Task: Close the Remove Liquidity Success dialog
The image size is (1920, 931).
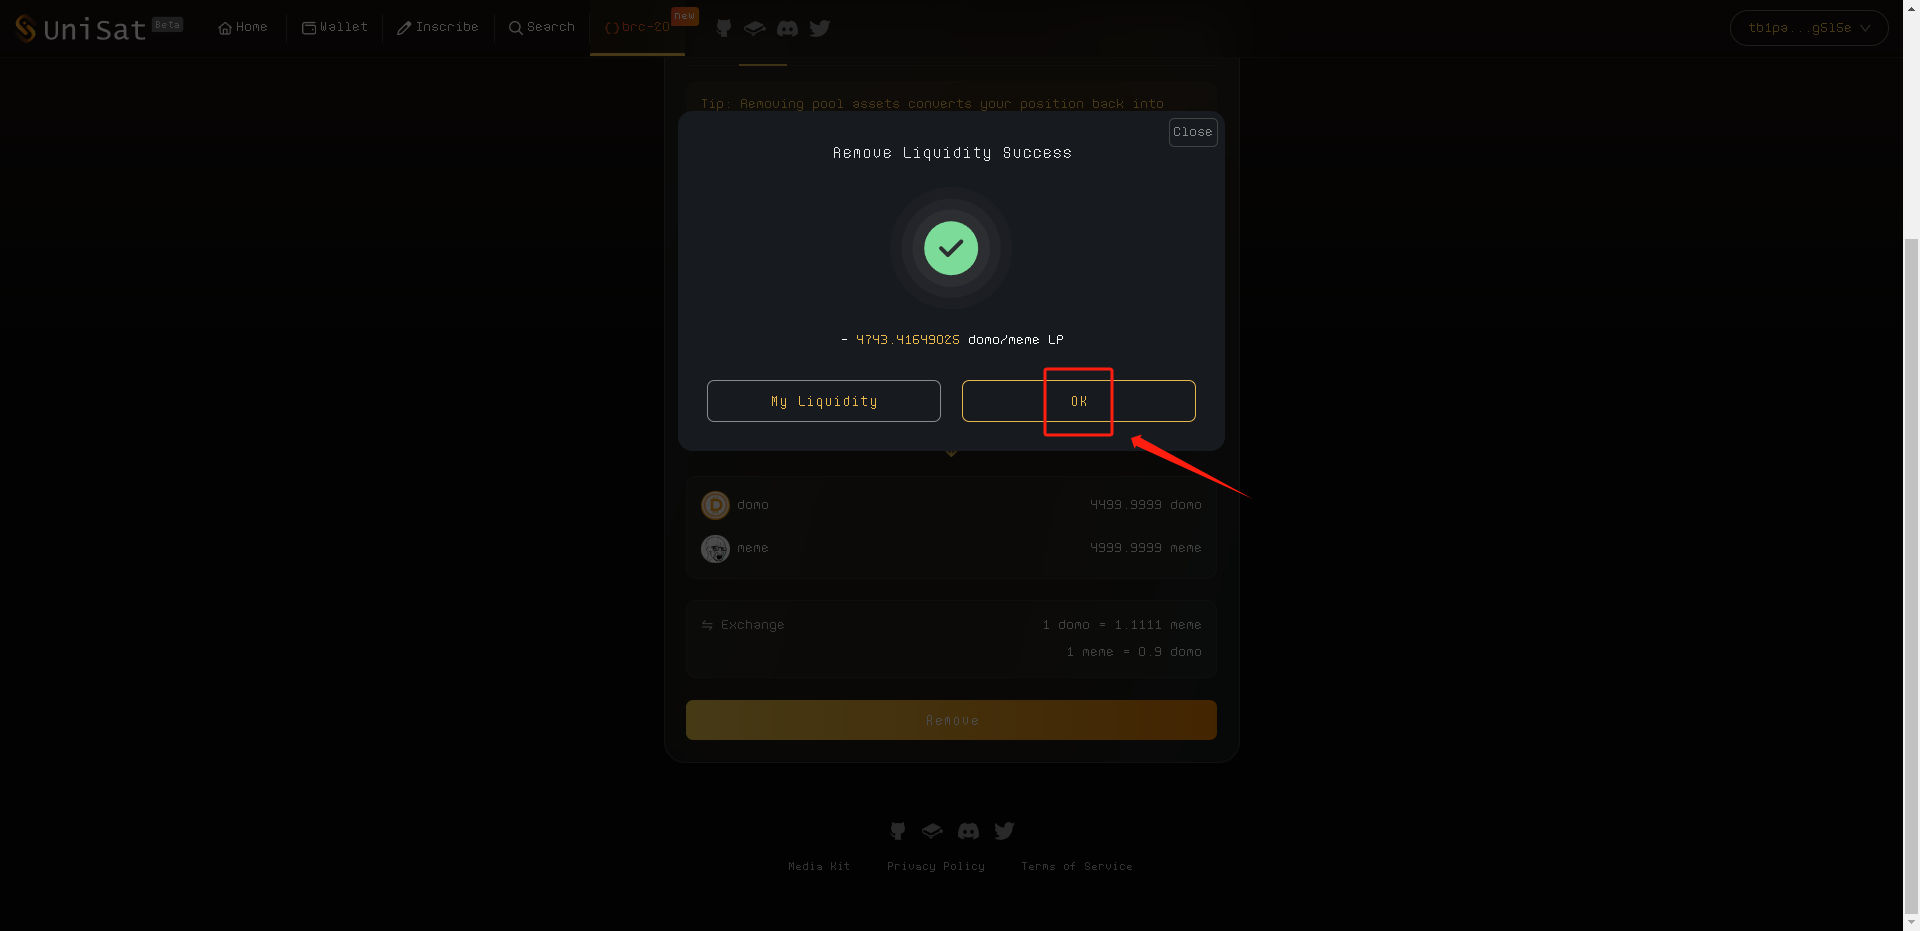Action: point(1193,132)
